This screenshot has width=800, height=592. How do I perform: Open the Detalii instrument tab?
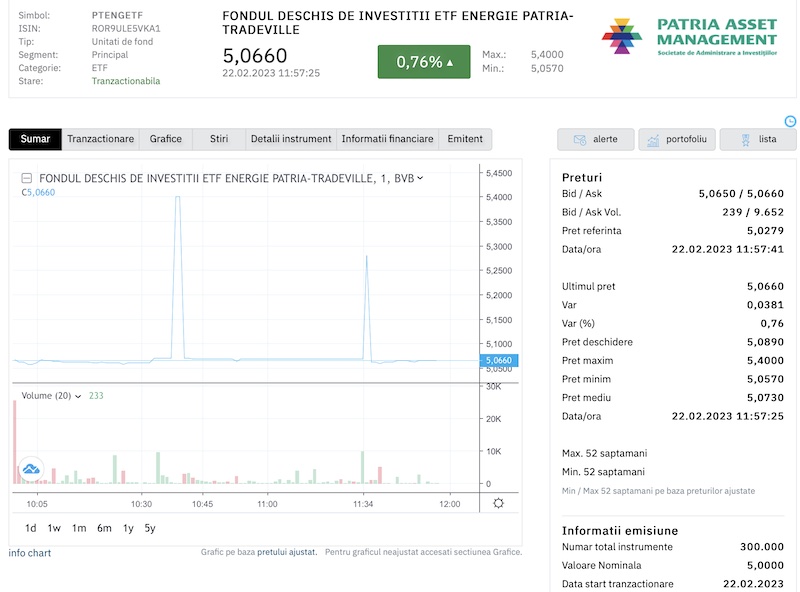point(291,139)
